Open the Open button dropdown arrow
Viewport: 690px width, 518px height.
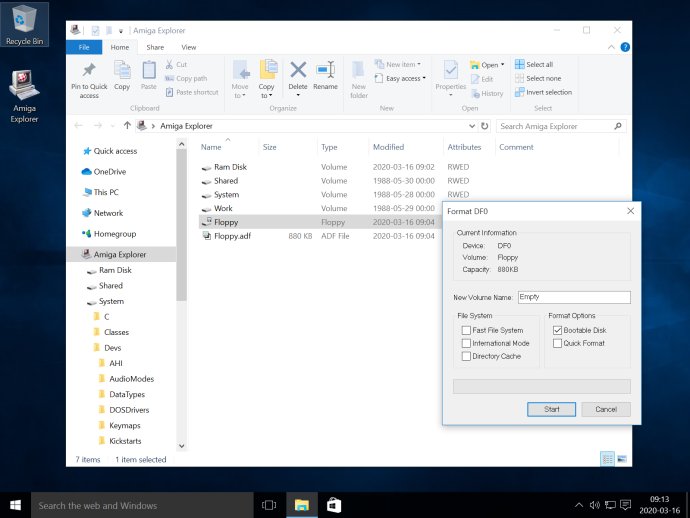[503, 65]
